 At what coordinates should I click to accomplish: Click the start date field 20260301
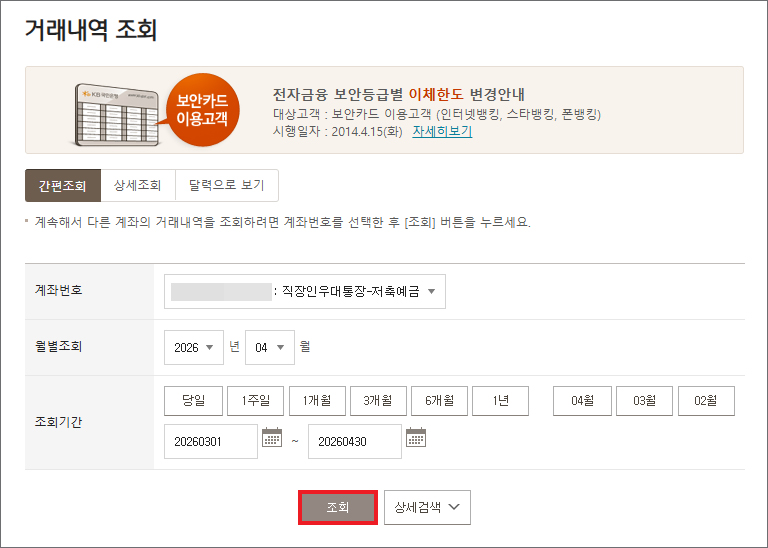coord(211,441)
